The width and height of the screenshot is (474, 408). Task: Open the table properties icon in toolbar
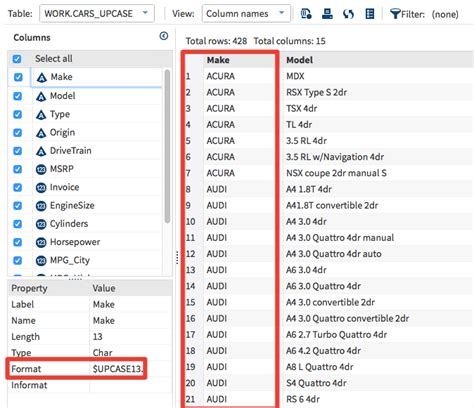[x=306, y=14]
